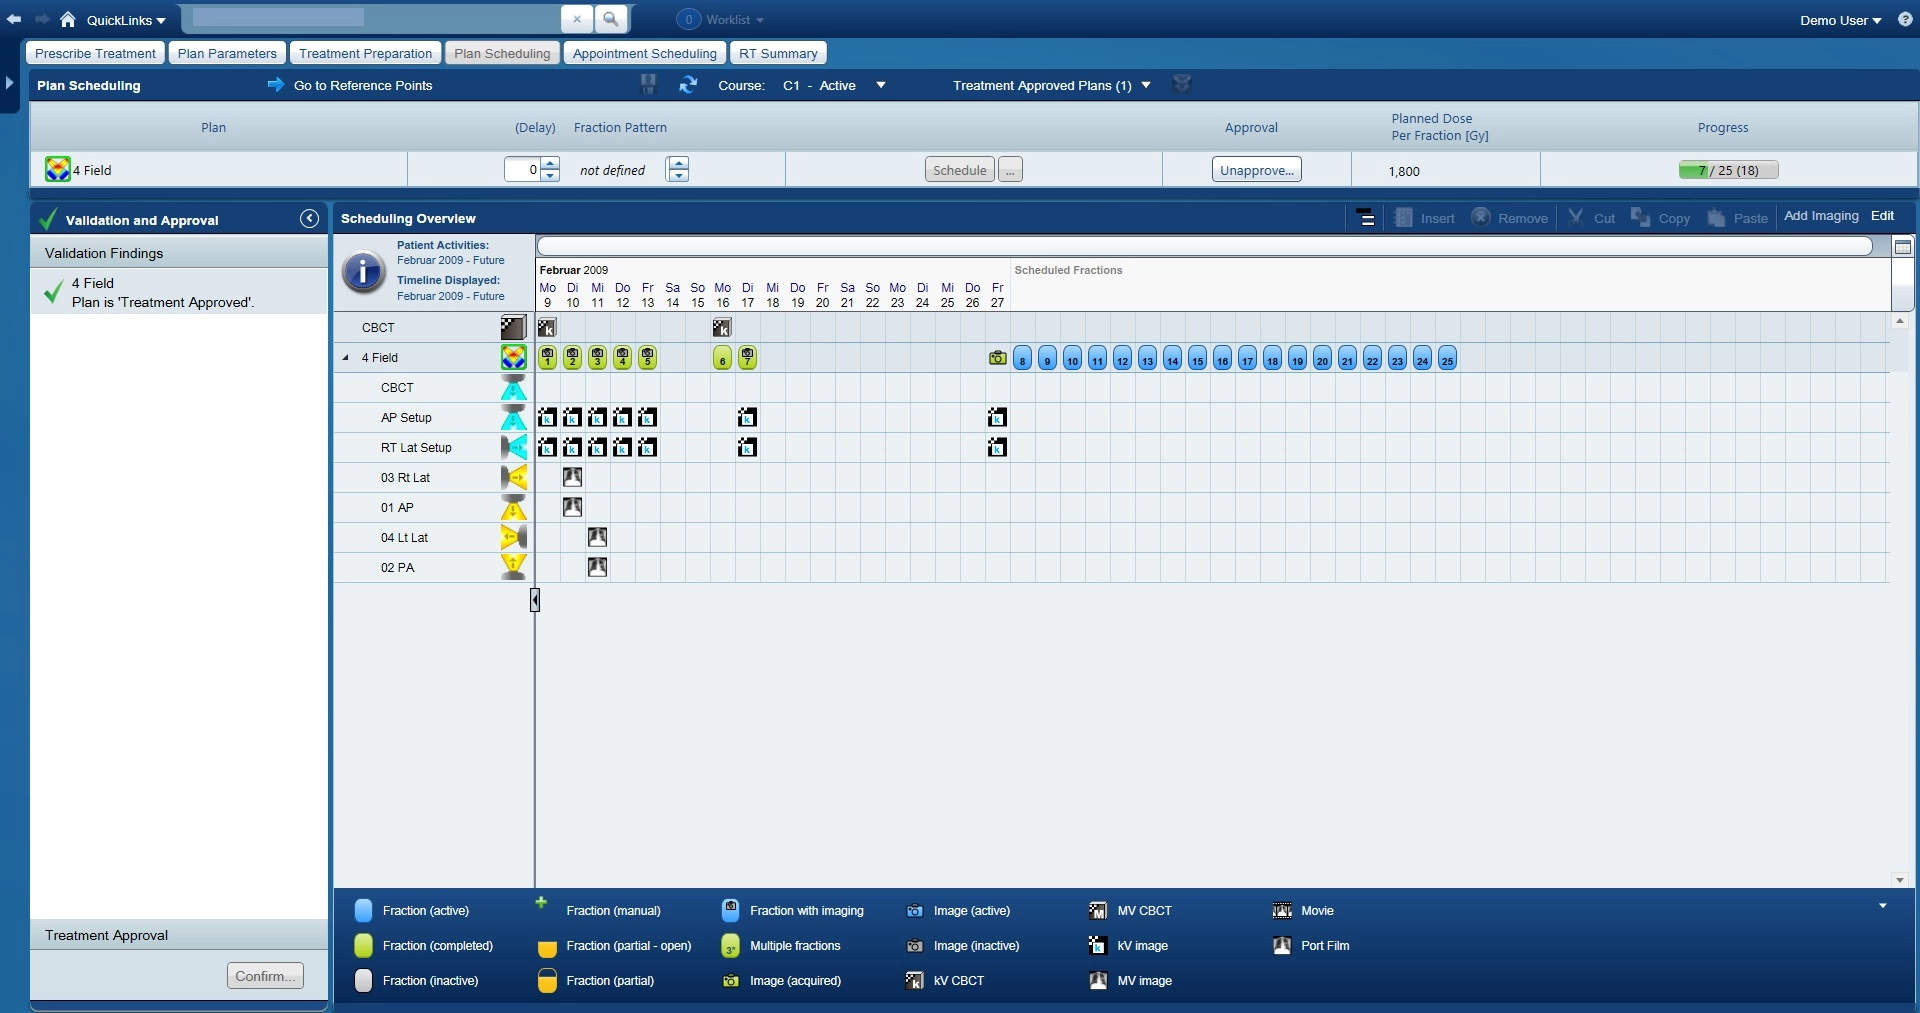Click the legend layout icon left of Insert
Viewport: 1920px width, 1013px height.
click(1365, 218)
